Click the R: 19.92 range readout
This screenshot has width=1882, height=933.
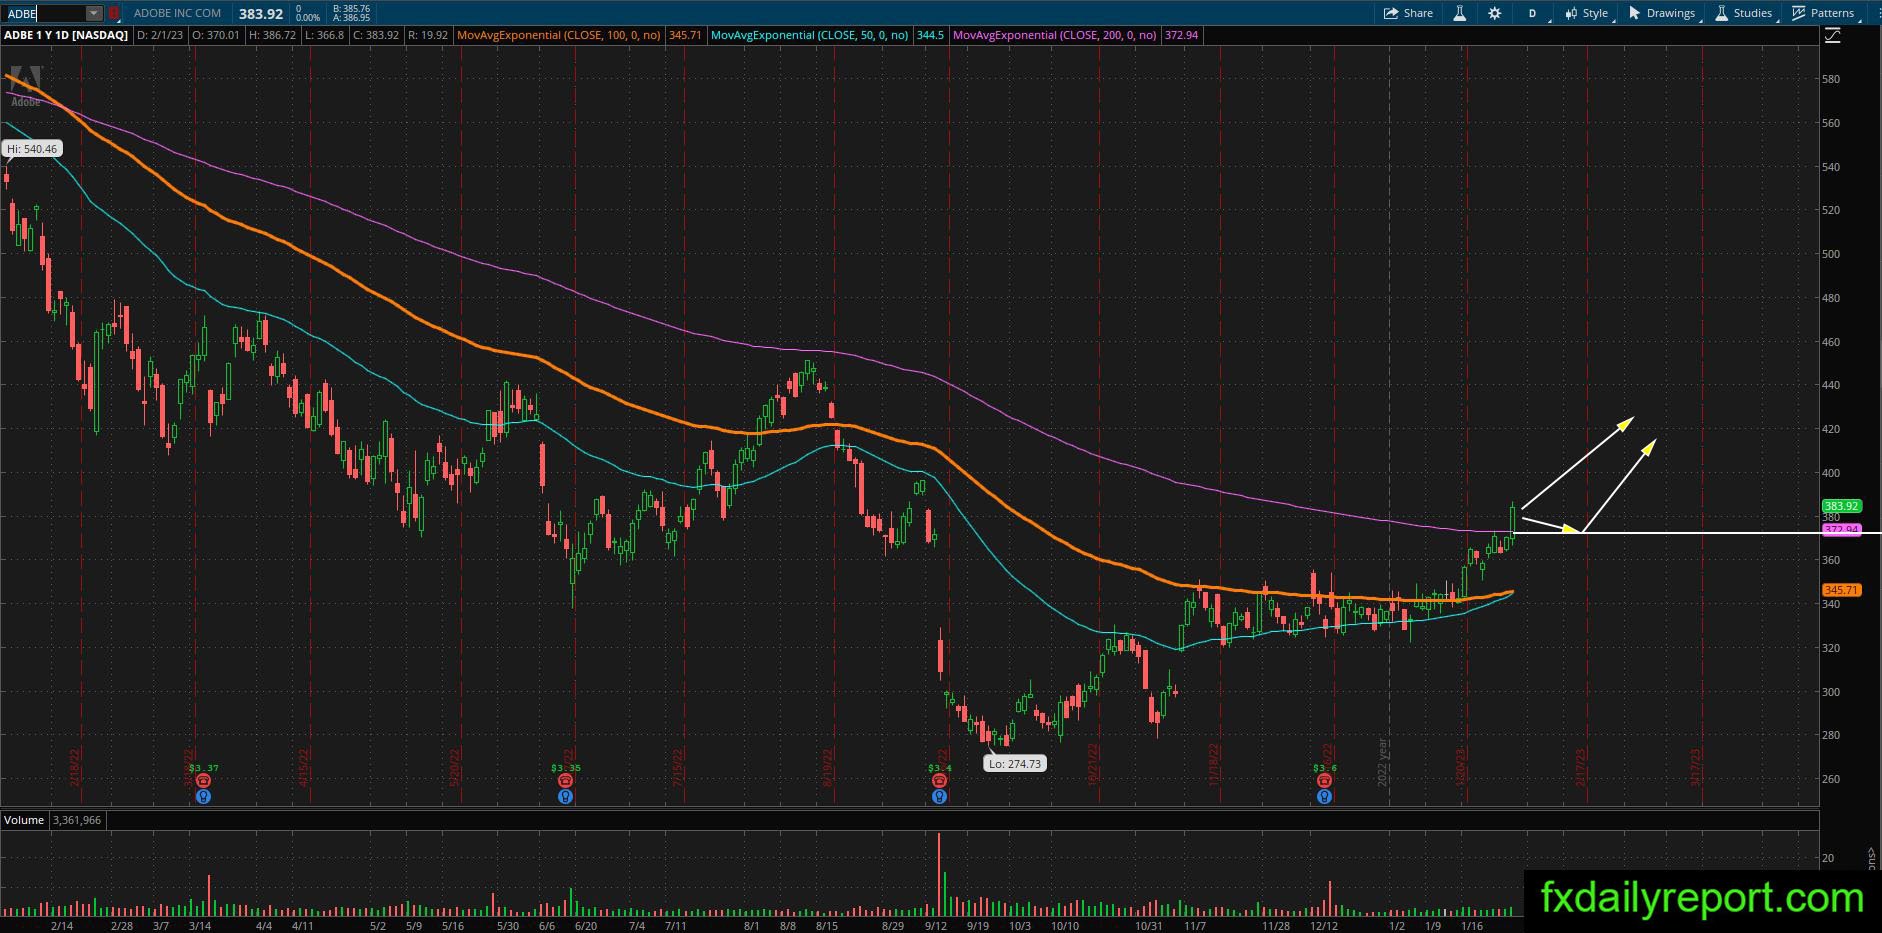click(x=427, y=35)
